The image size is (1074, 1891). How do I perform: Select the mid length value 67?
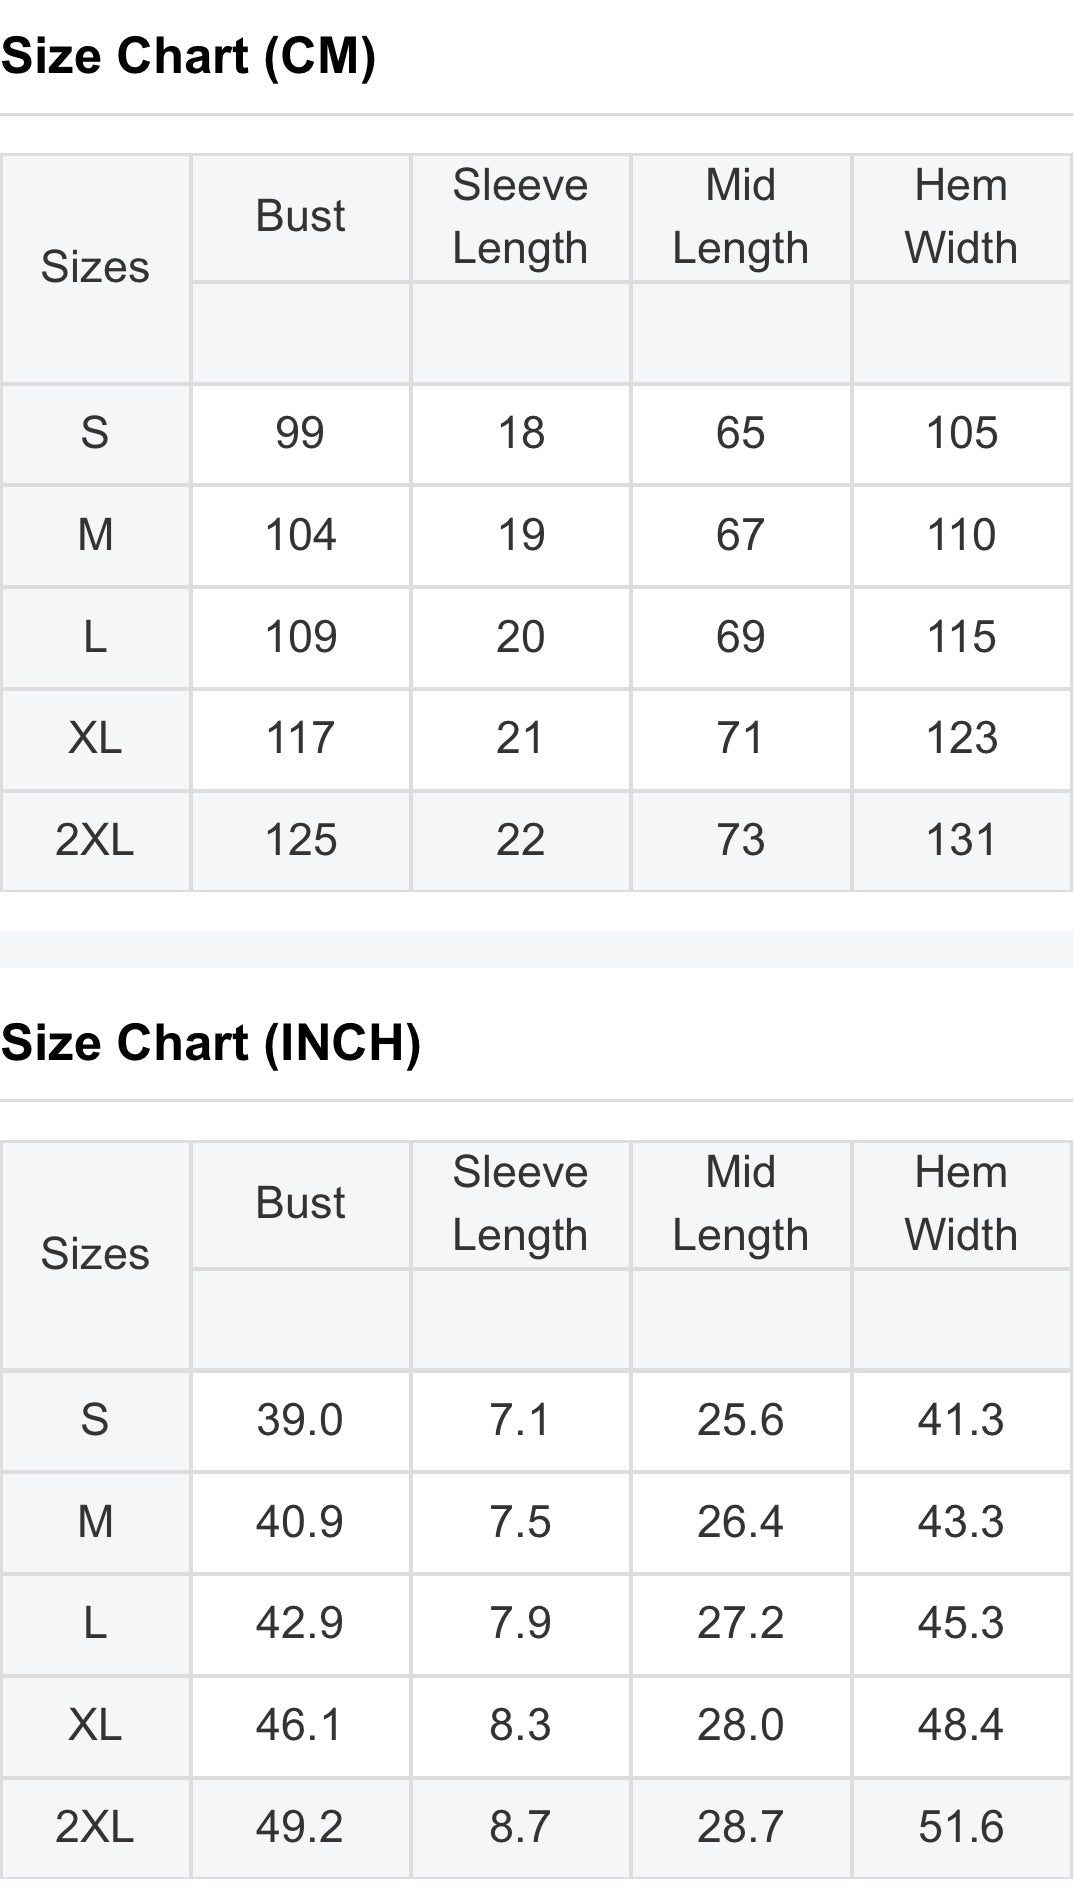740,535
